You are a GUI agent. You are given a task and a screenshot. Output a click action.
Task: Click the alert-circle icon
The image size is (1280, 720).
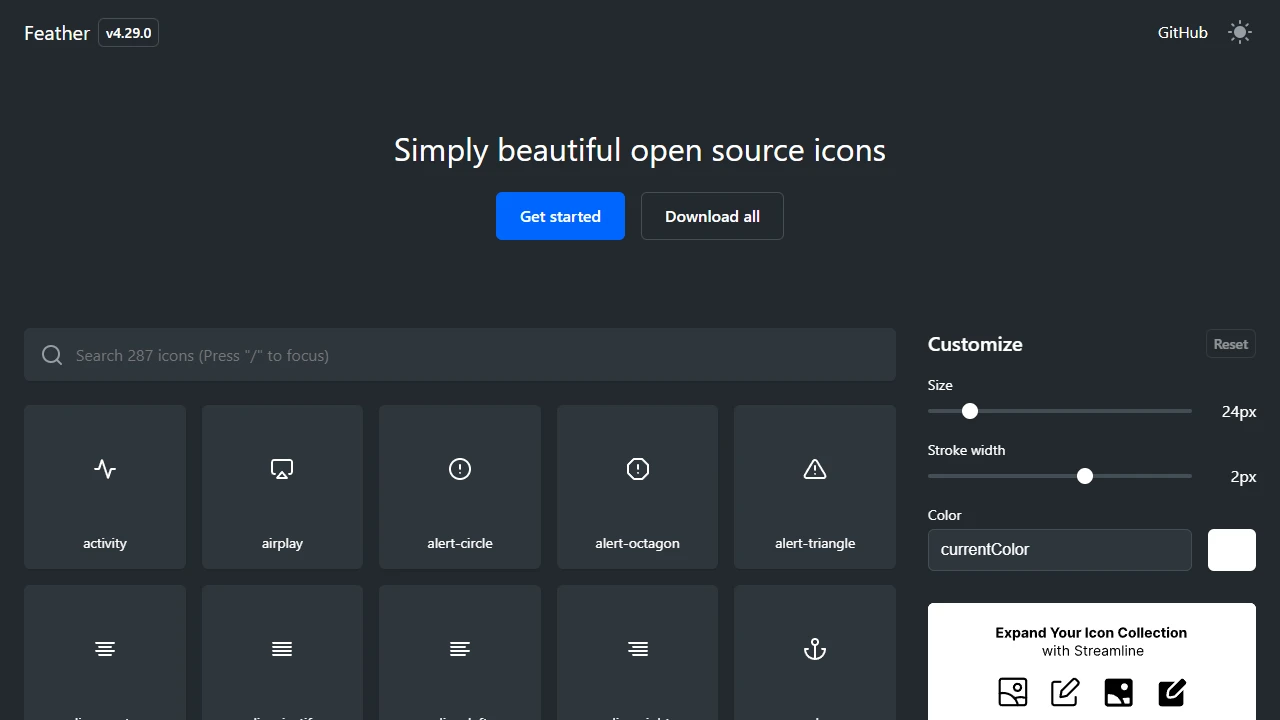click(459, 487)
